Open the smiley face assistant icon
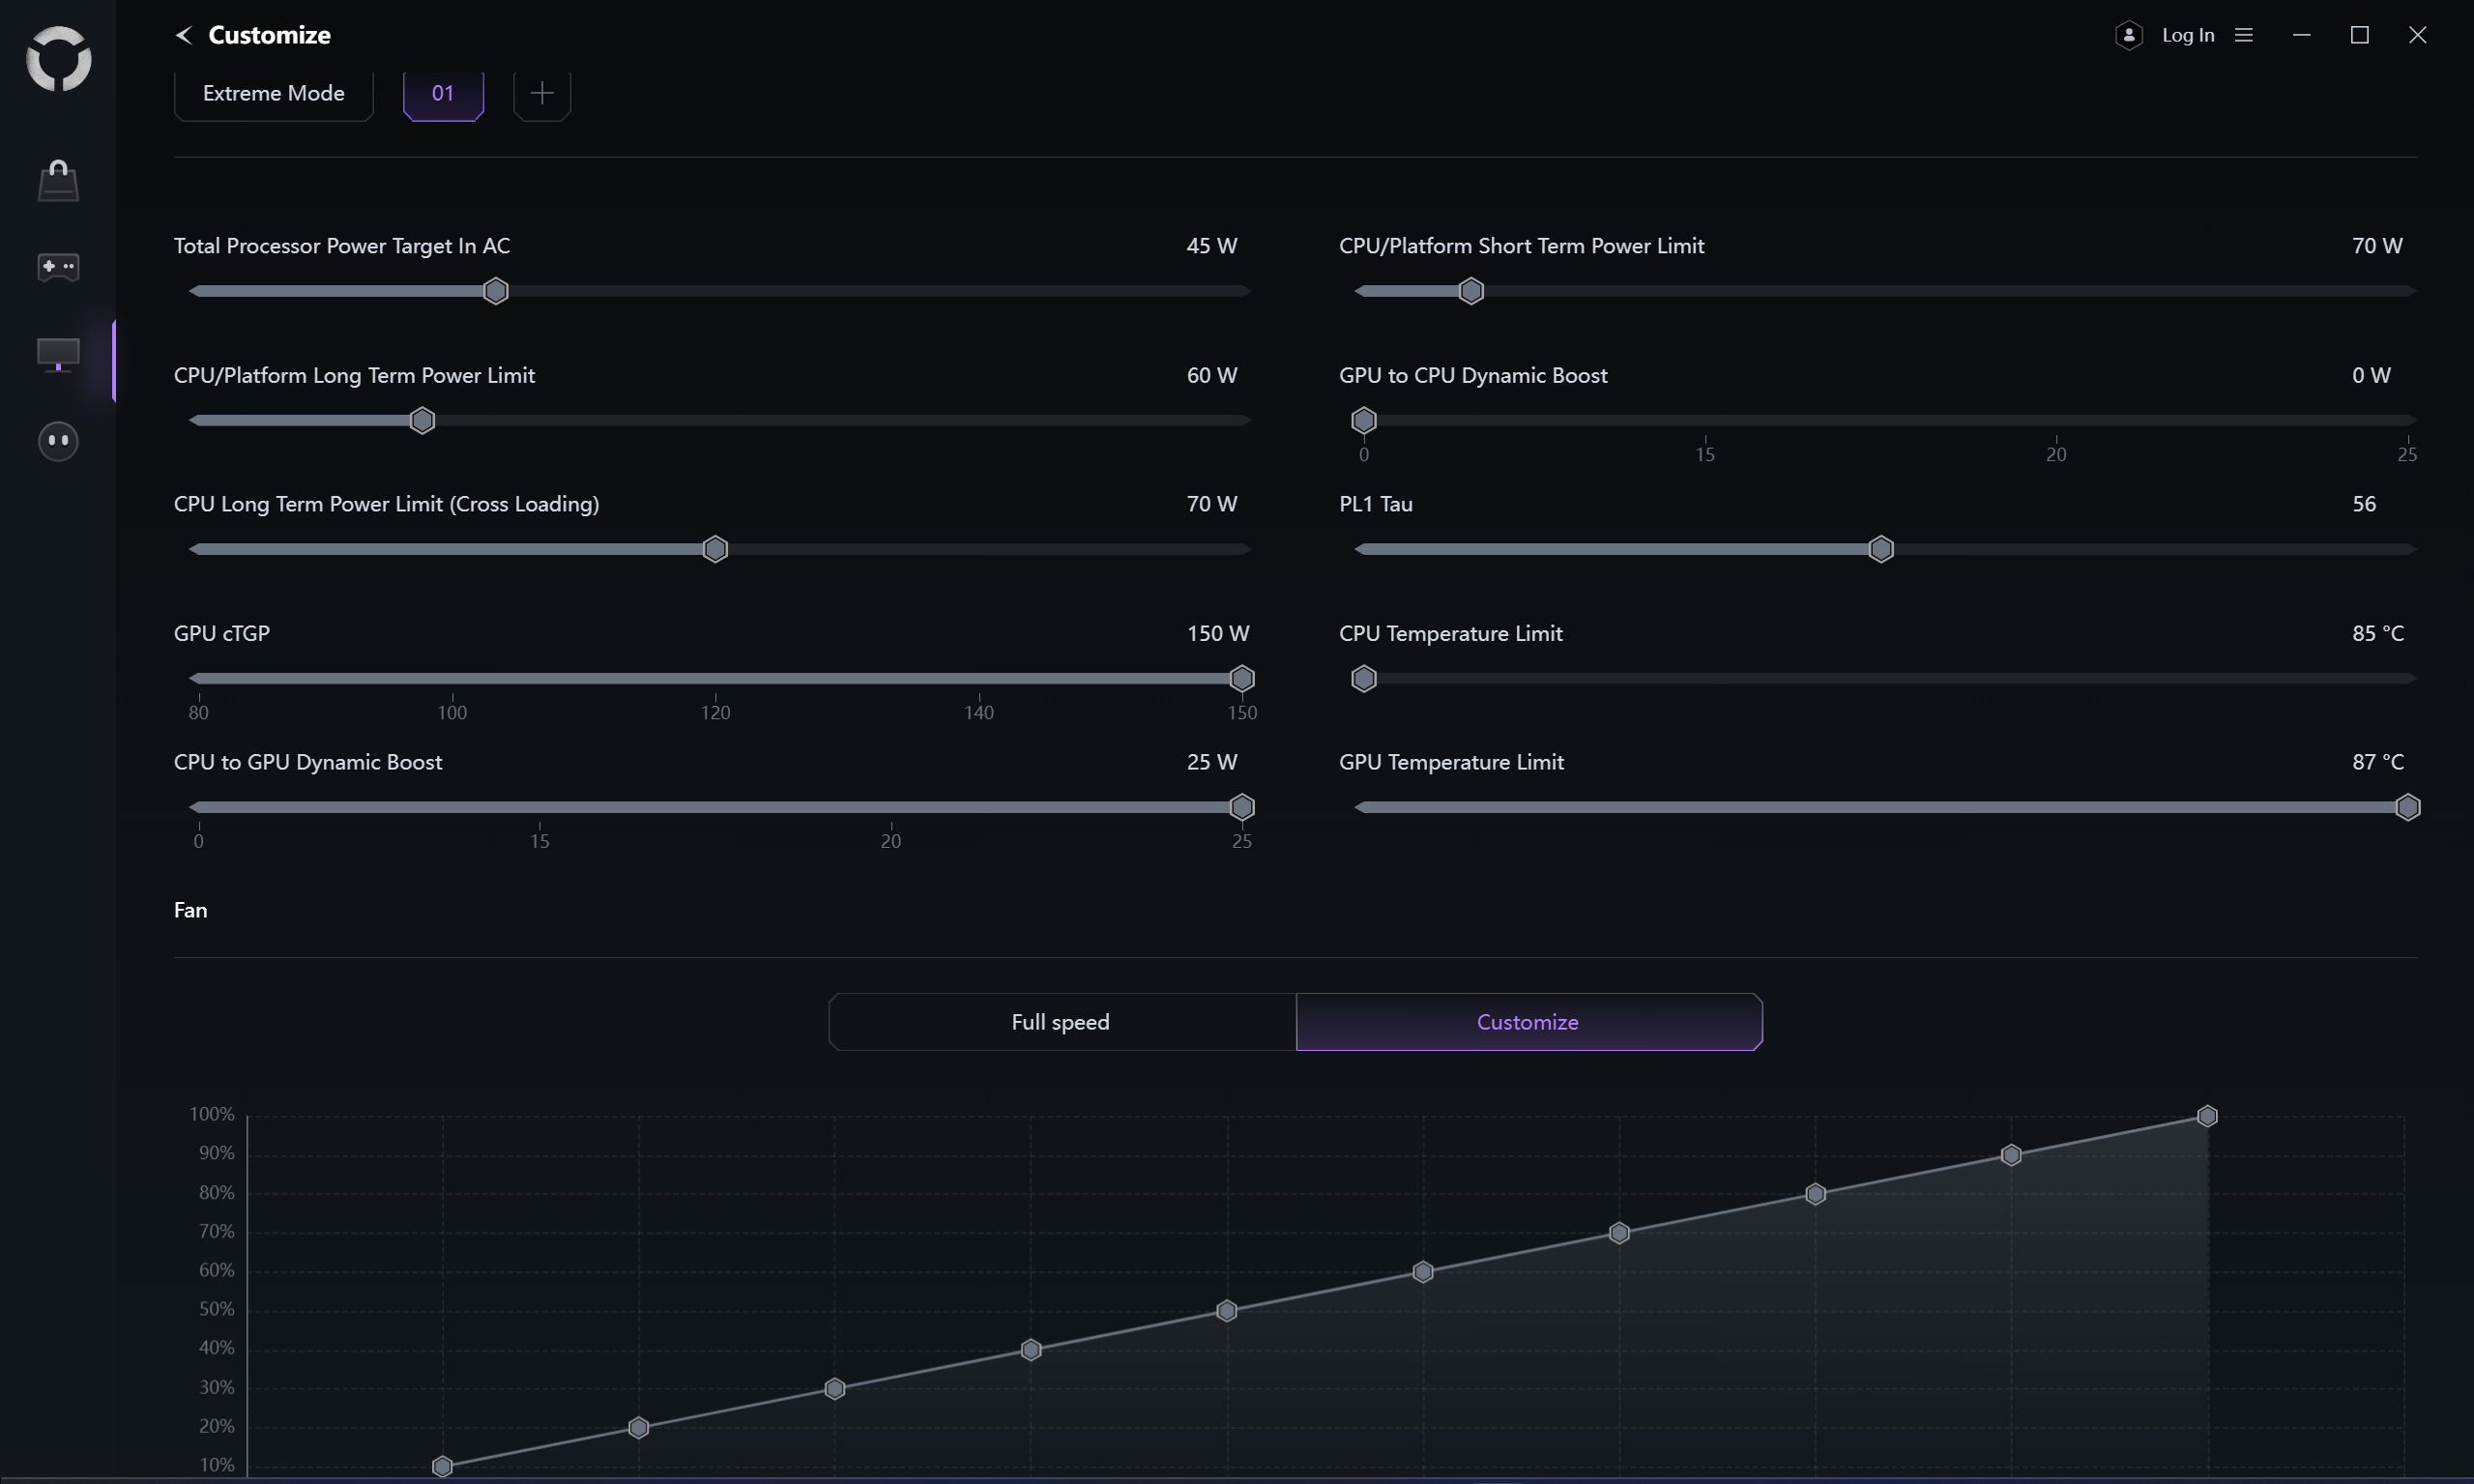Image resolution: width=2474 pixels, height=1484 pixels. (58, 441)
